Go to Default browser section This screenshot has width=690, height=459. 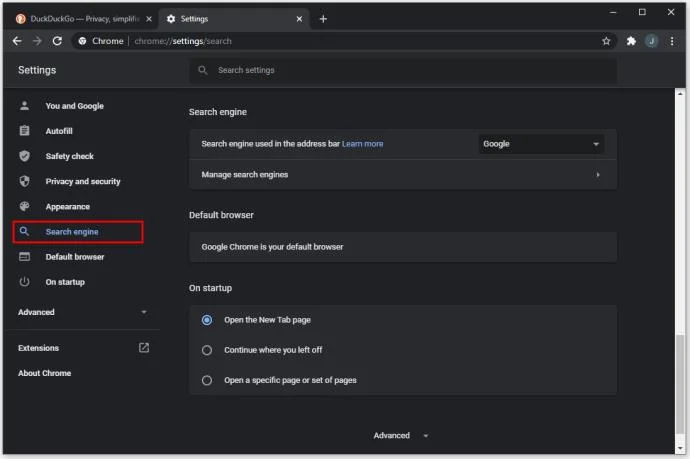pos(75,257)
